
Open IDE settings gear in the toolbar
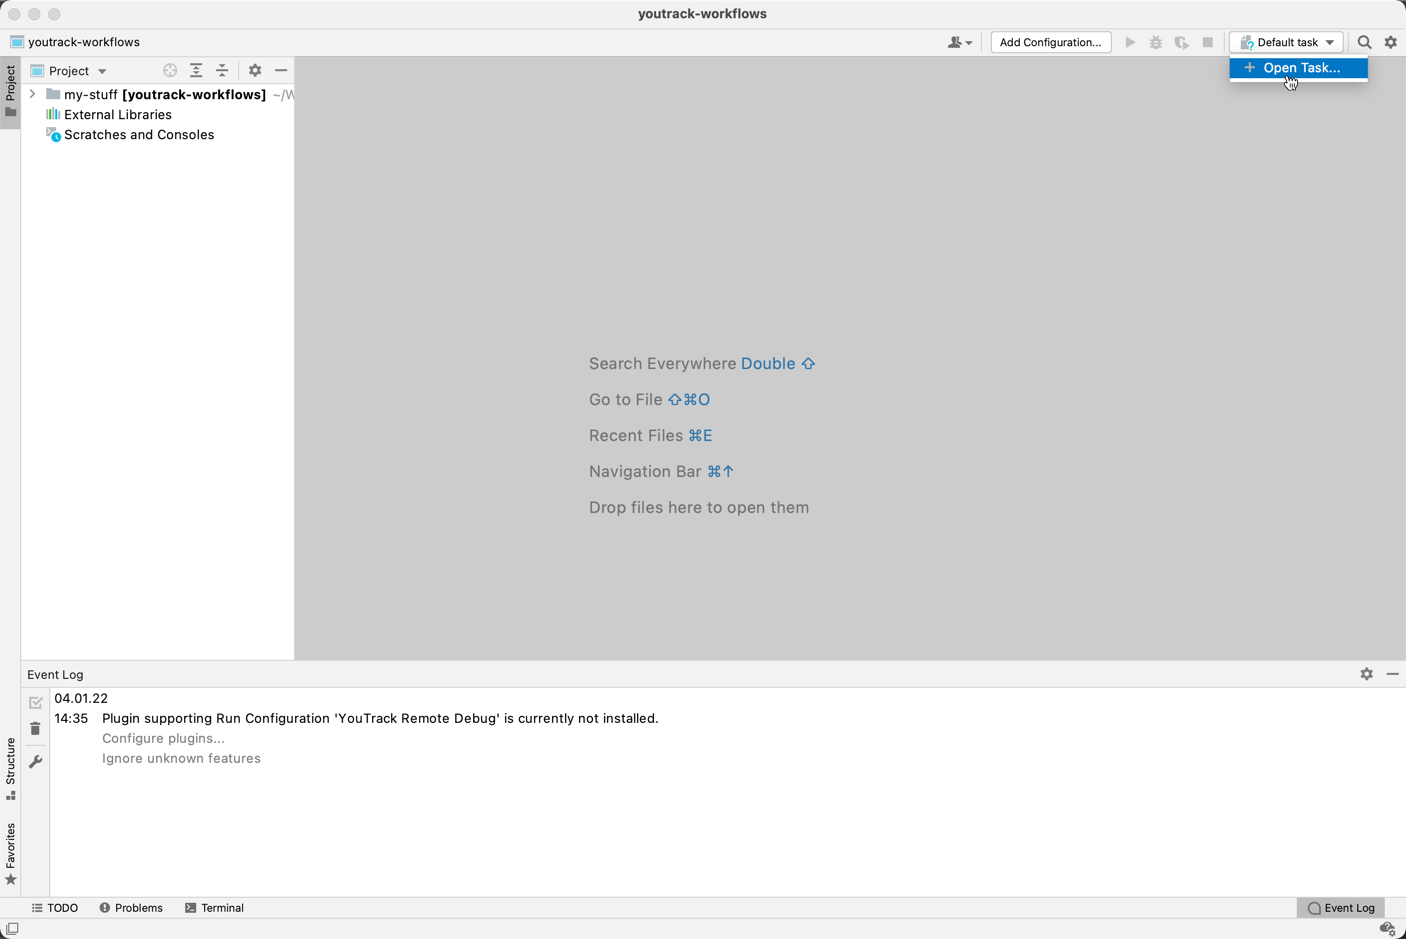[x=1391, y=42]
